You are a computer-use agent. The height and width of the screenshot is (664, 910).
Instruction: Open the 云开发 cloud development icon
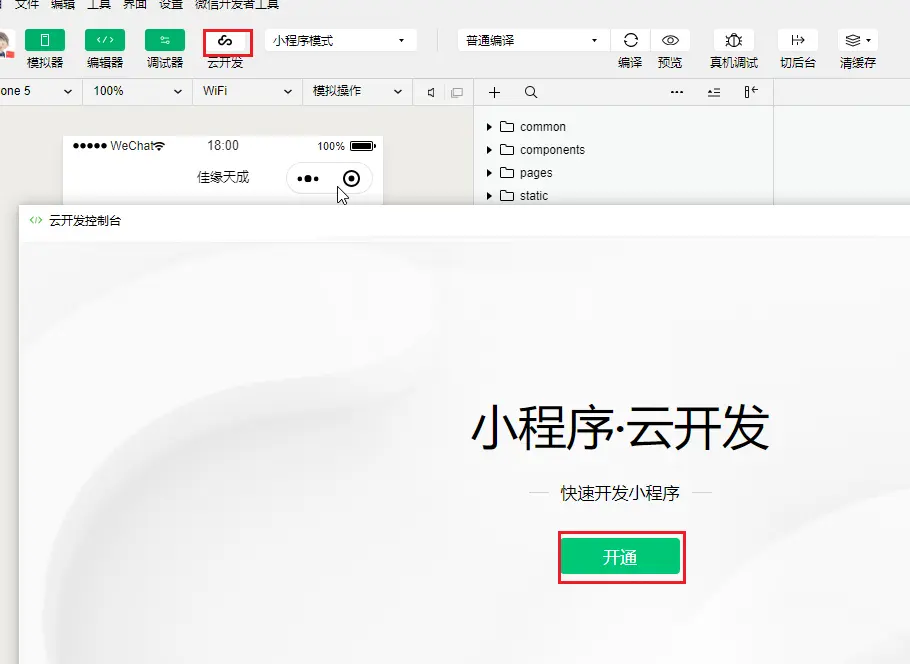coord(225,41)
